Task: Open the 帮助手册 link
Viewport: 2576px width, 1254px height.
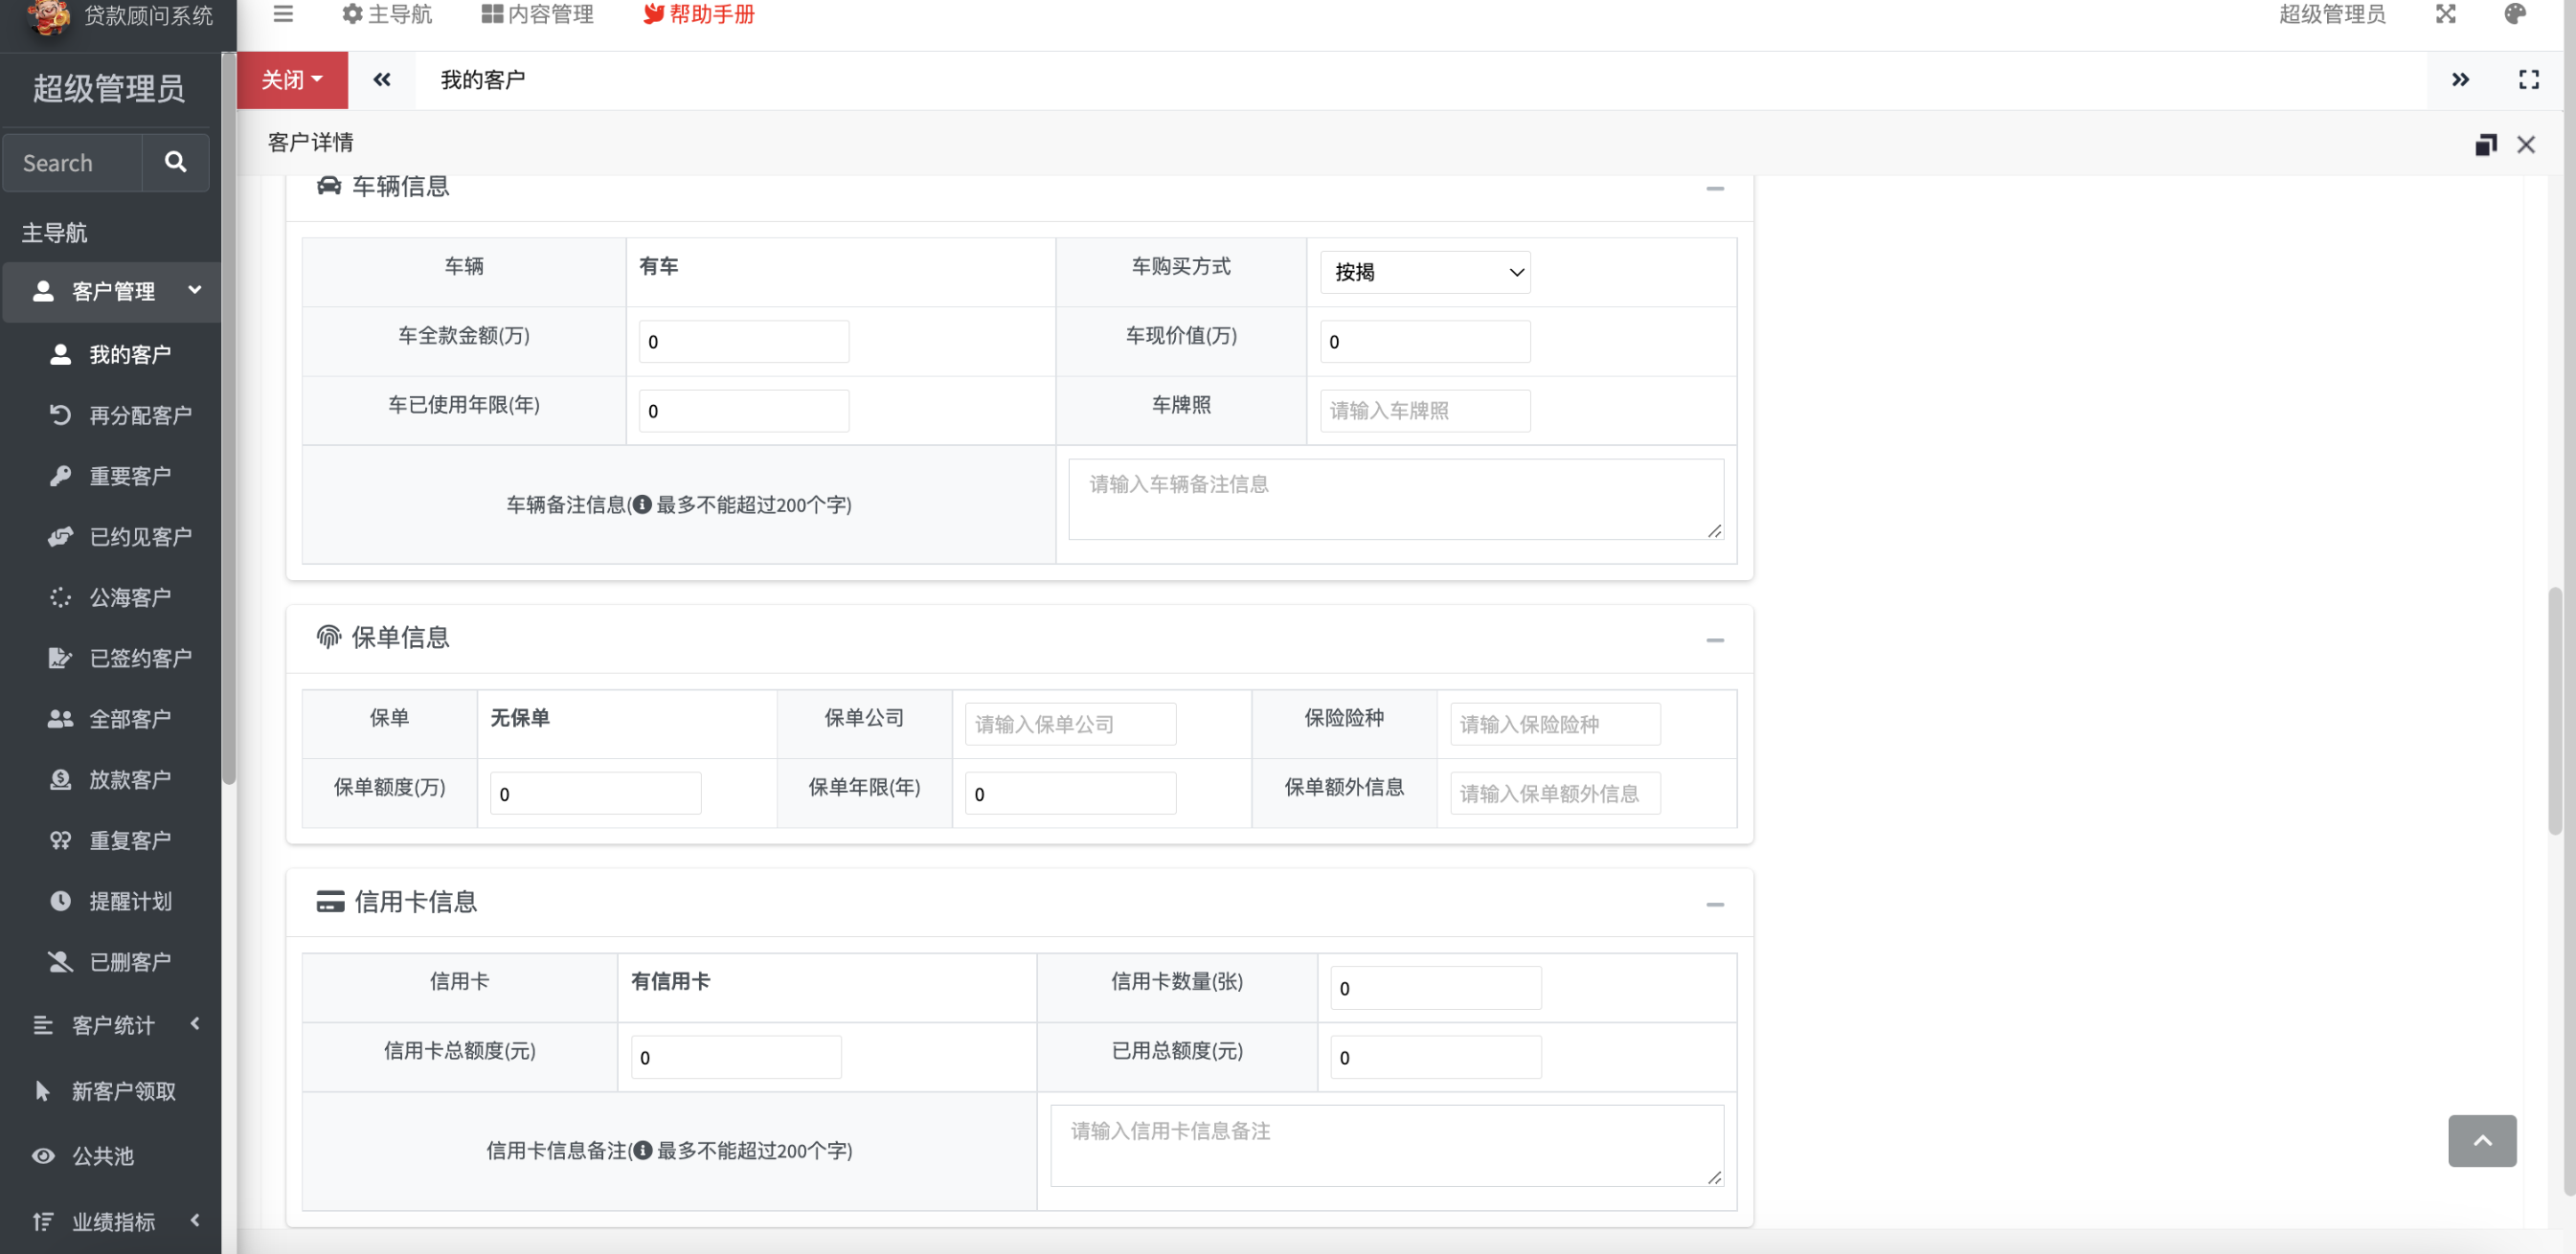Action: click(699, 14)
